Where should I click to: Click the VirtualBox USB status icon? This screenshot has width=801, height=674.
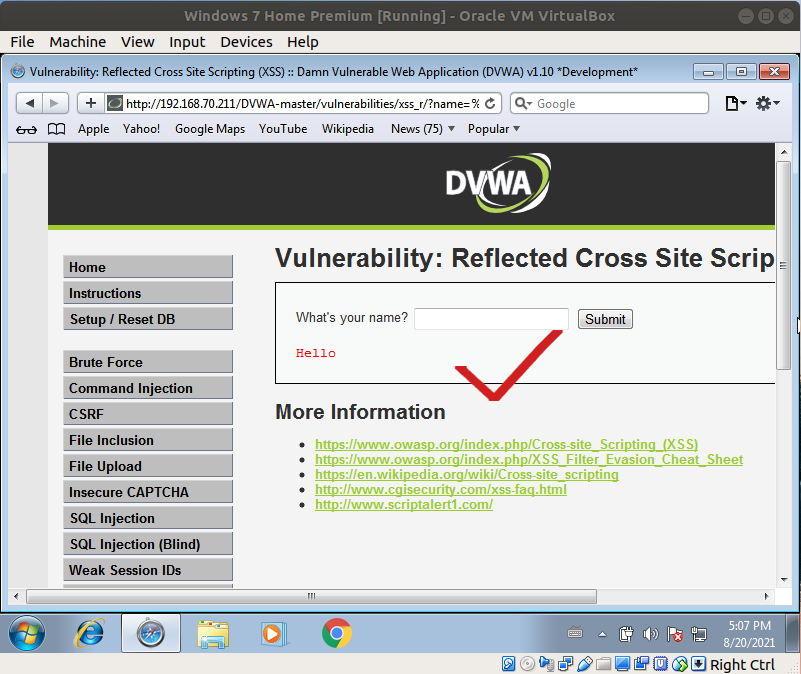tap(584, 664)
